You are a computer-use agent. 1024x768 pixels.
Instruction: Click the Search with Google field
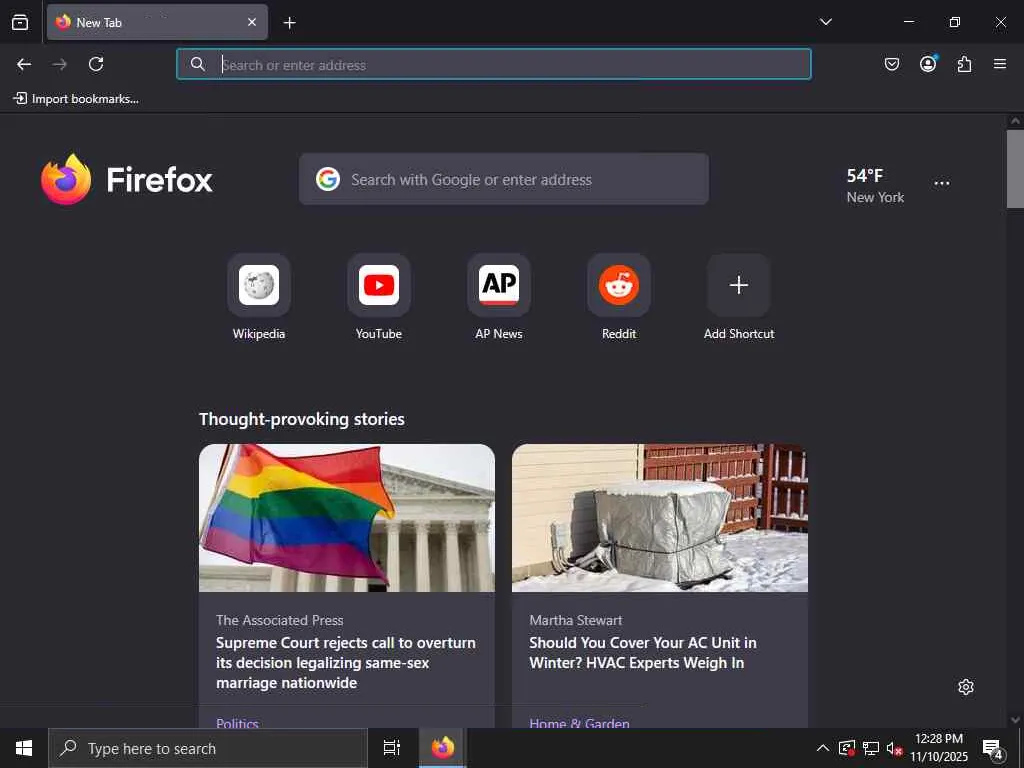(x=504, y=179)
